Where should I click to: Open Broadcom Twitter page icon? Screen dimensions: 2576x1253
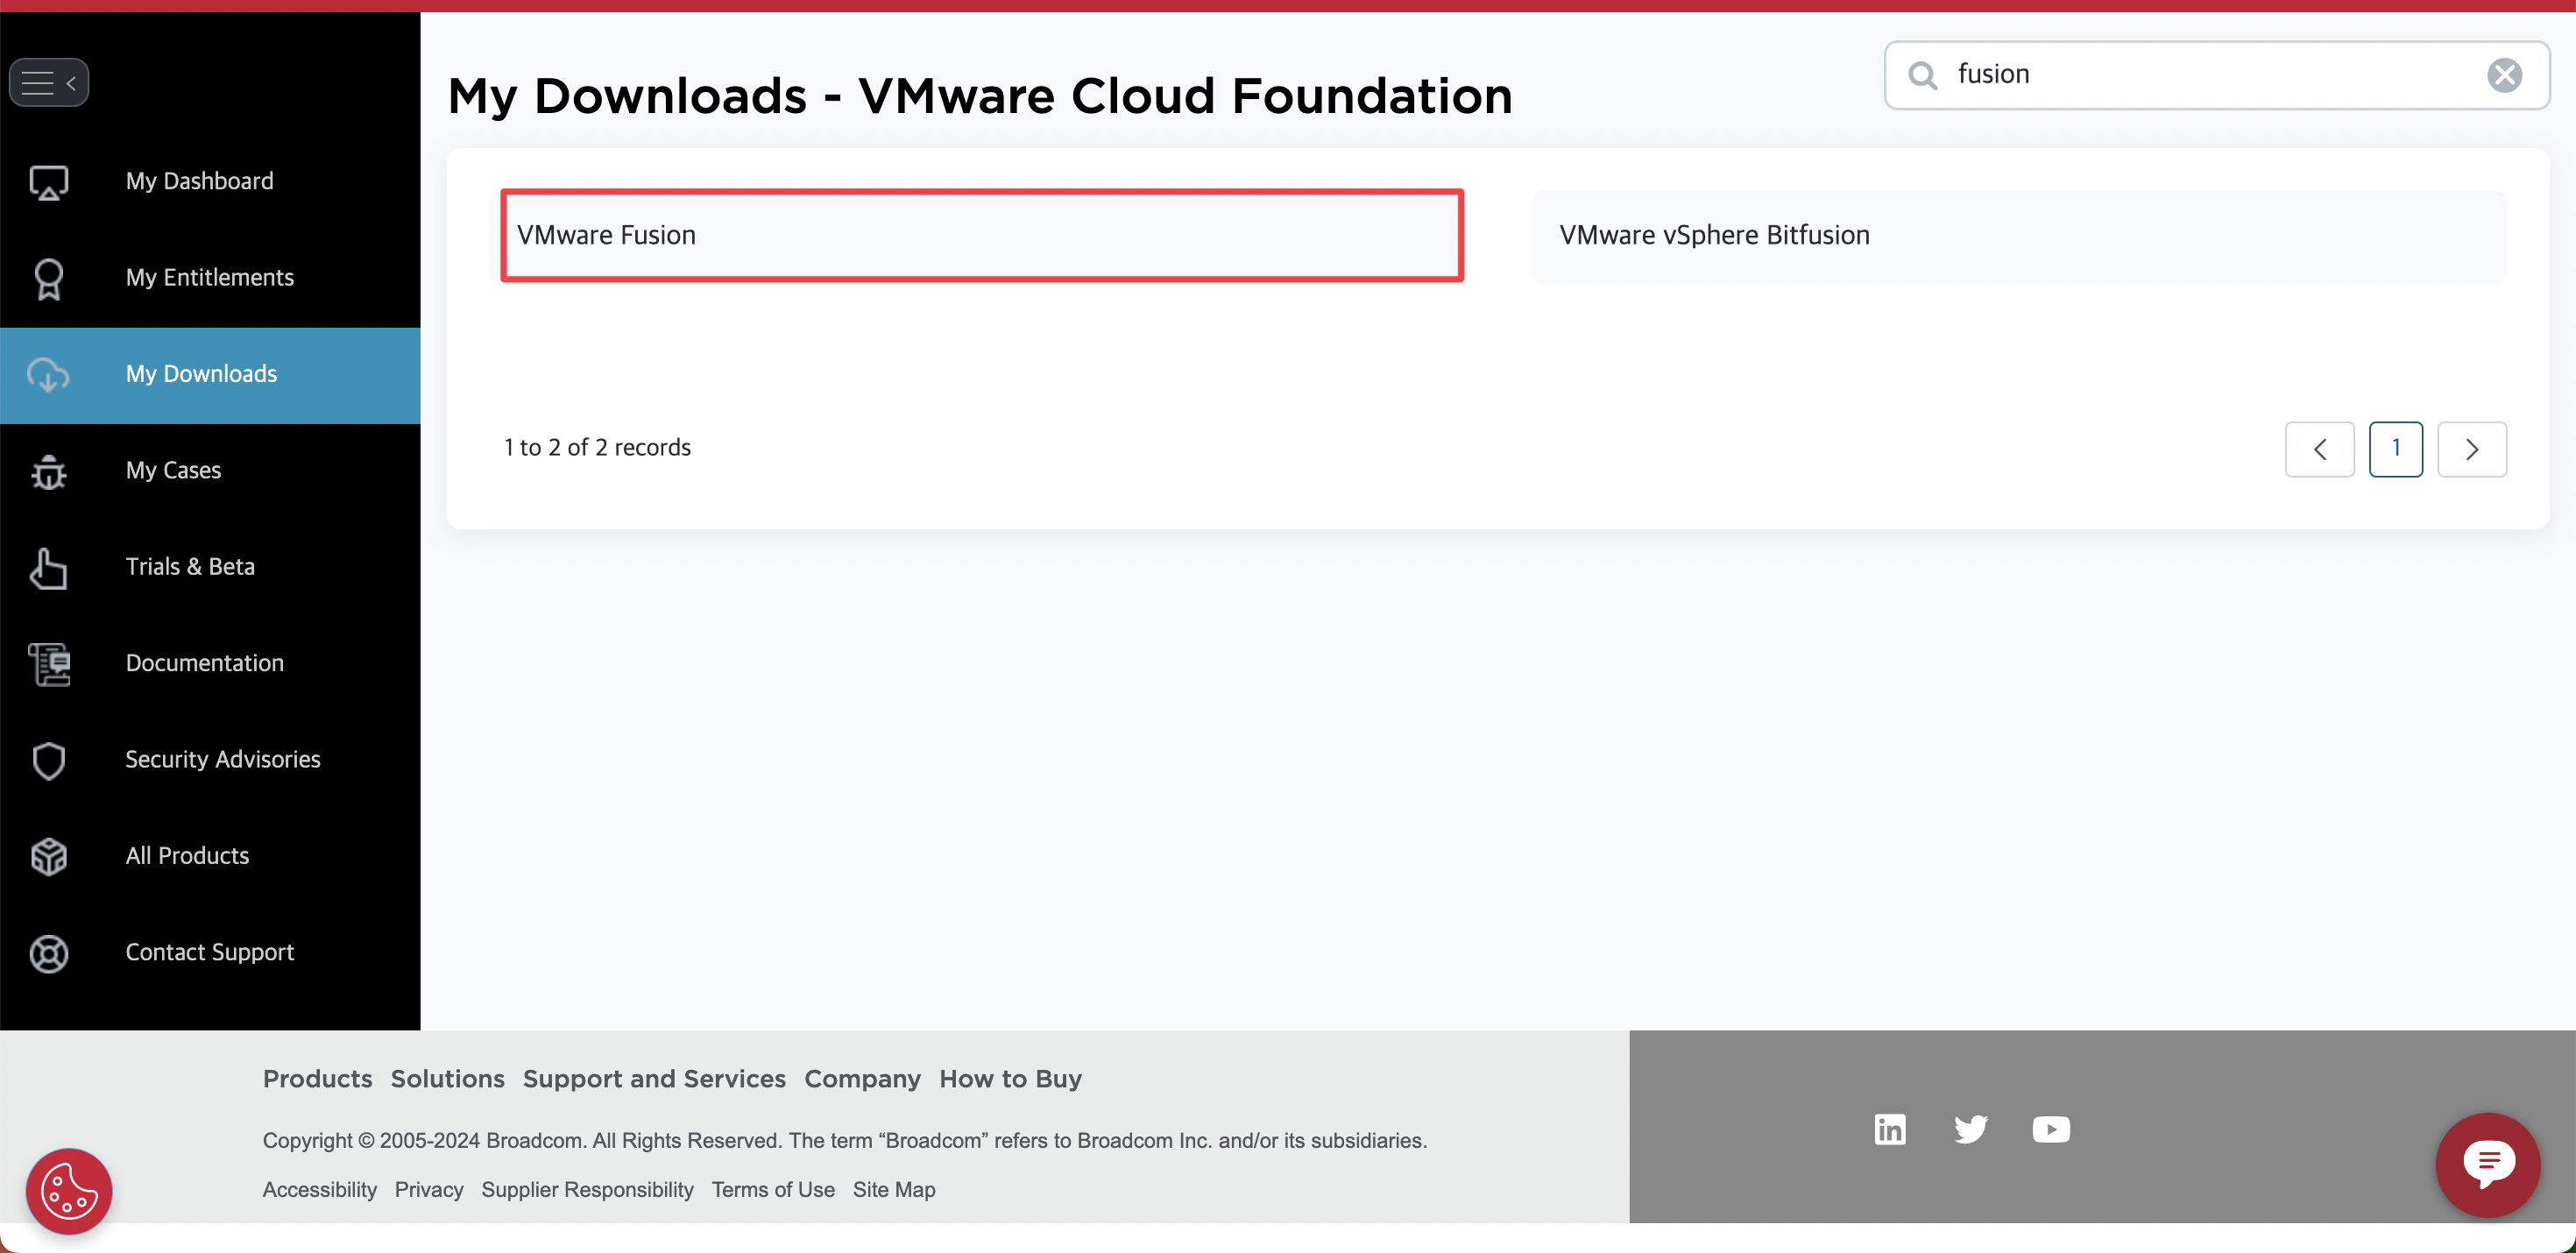coord(1970,1130)
